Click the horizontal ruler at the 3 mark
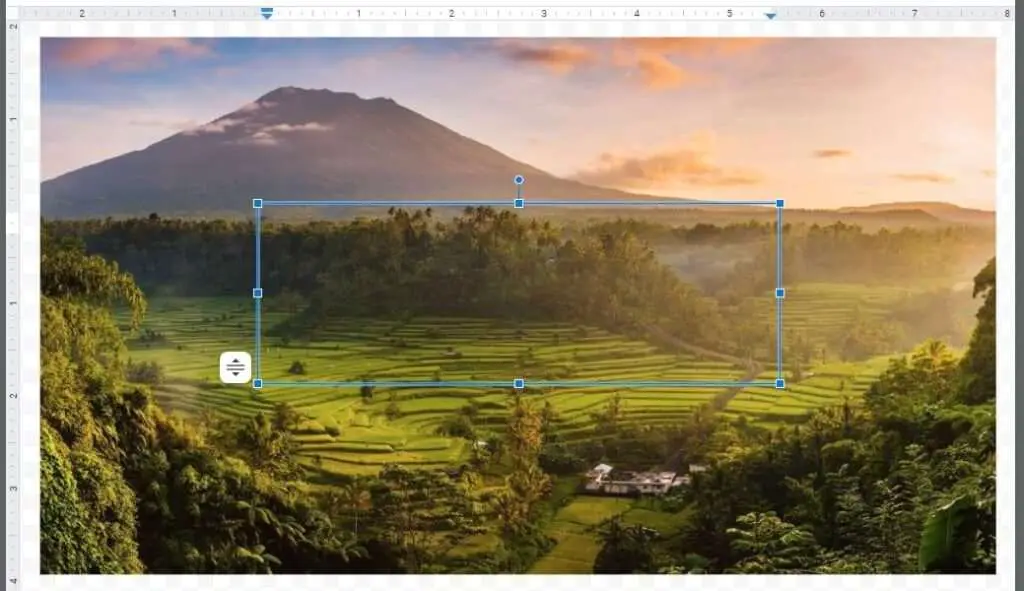This screenshot has height=591, width=1024. coord(544,13)
